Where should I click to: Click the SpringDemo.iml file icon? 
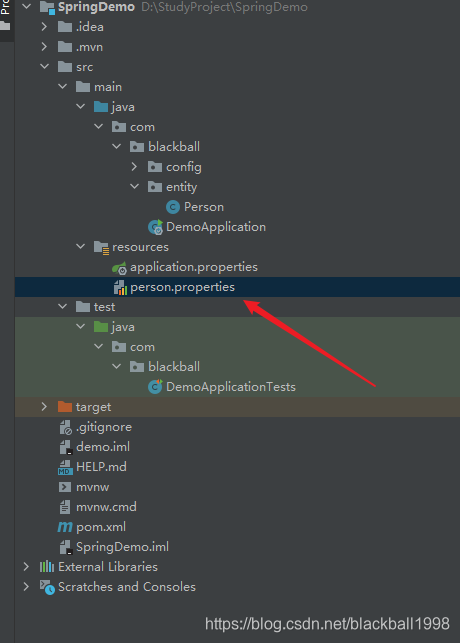coord(66,547)
